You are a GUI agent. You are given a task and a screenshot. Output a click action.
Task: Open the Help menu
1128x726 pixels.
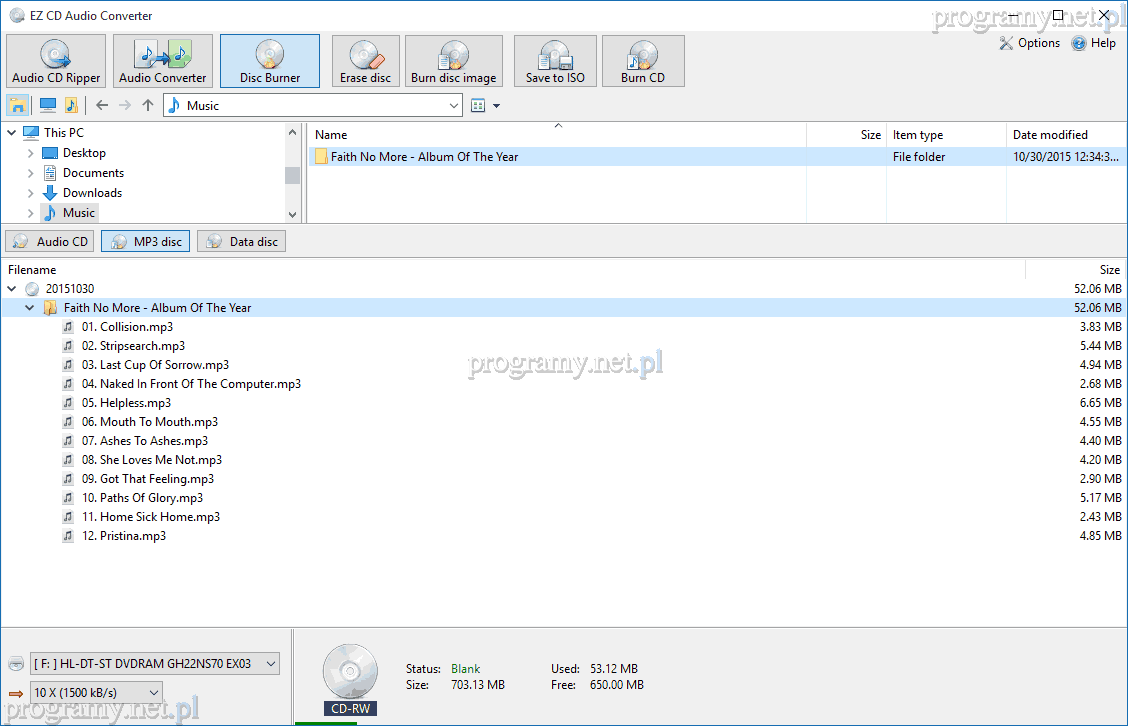pyautogui.click(x=1093, y=43)
